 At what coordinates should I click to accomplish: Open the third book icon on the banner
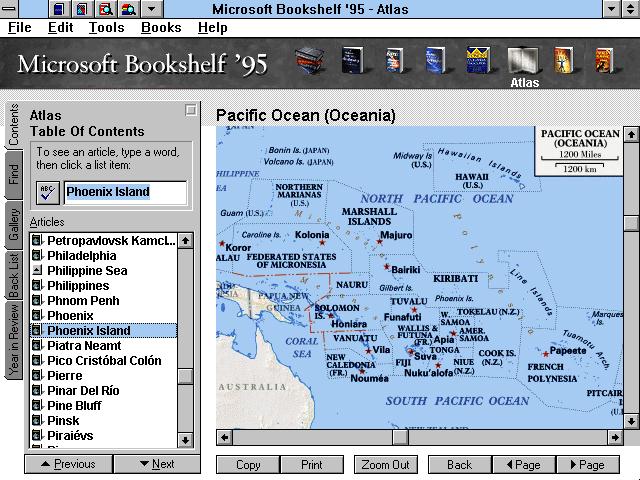[394, 60]
